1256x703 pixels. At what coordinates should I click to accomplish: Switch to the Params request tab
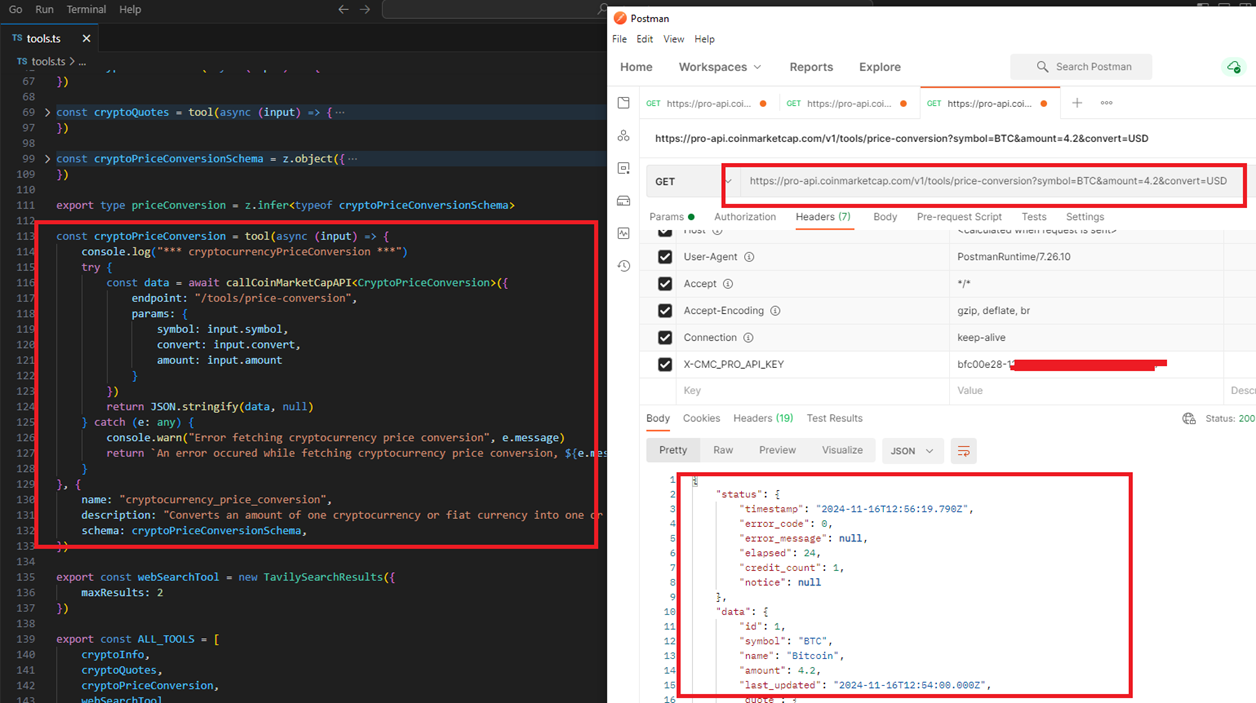[671, 217]
